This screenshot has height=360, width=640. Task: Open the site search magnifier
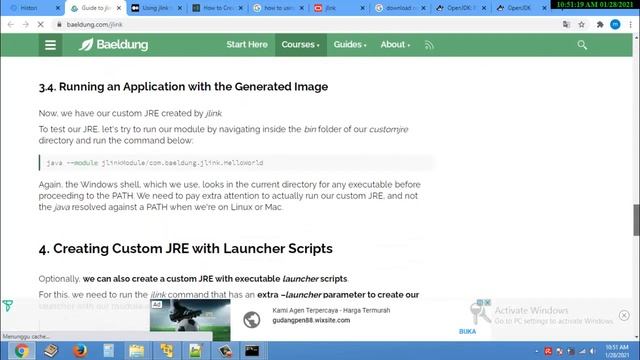tap(582, 45)
